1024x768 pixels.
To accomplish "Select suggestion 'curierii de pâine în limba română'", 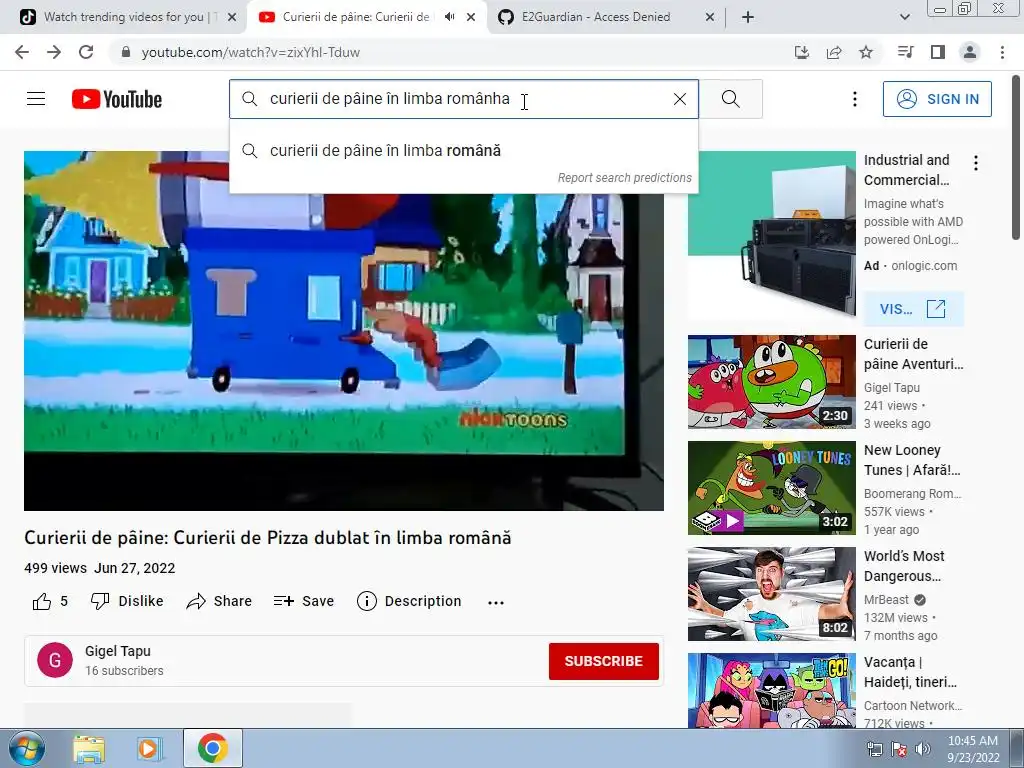I will point(464,150).
